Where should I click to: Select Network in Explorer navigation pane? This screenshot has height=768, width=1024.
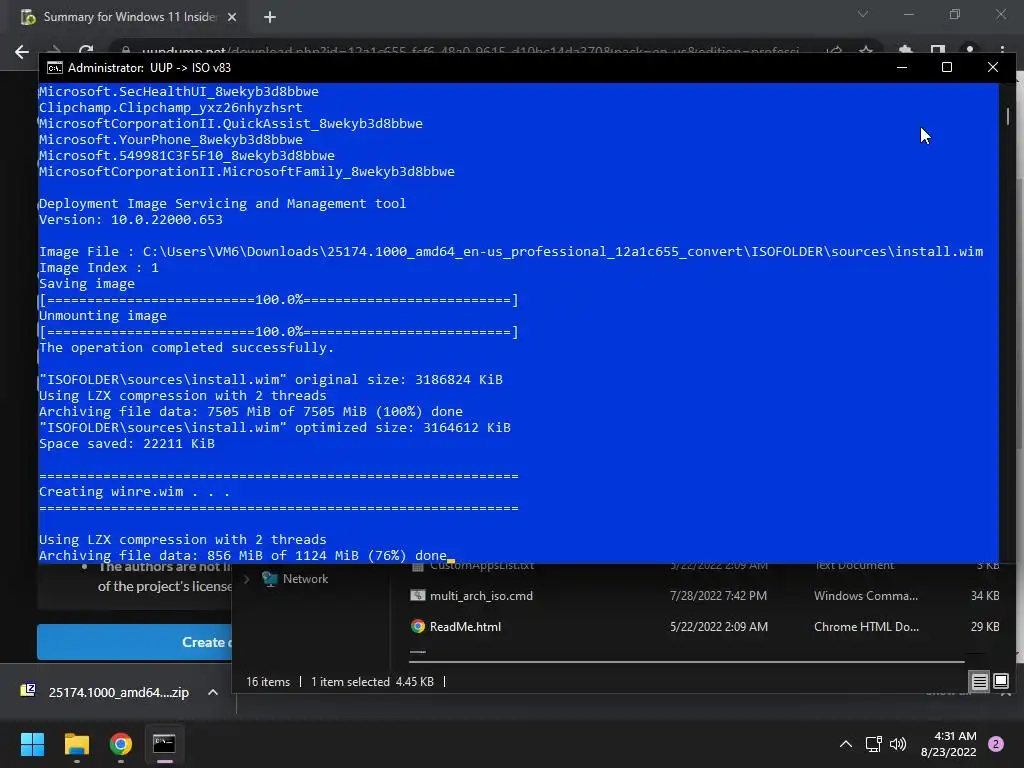click(x=305, y=579)
